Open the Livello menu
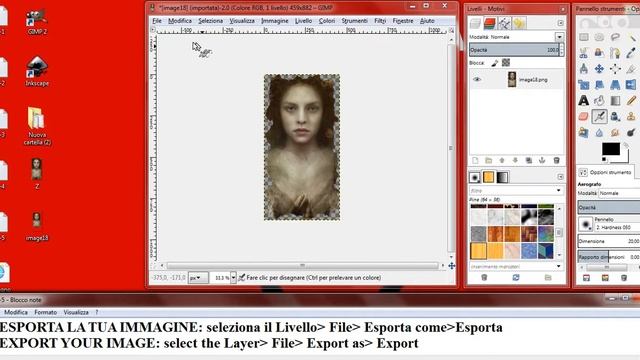 tap(303, 21)
